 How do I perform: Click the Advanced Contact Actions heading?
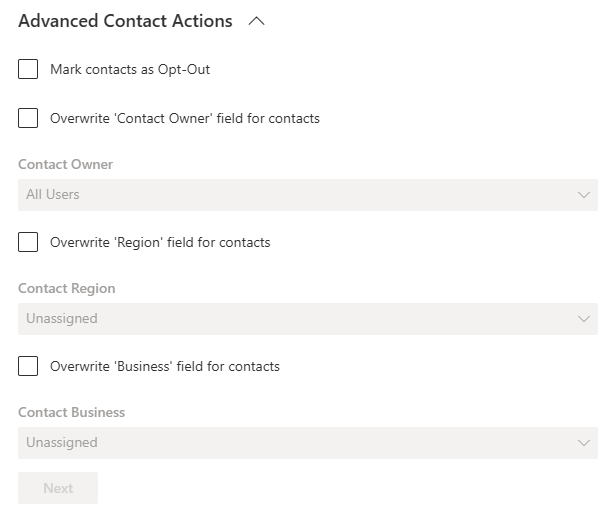point(125,21)
